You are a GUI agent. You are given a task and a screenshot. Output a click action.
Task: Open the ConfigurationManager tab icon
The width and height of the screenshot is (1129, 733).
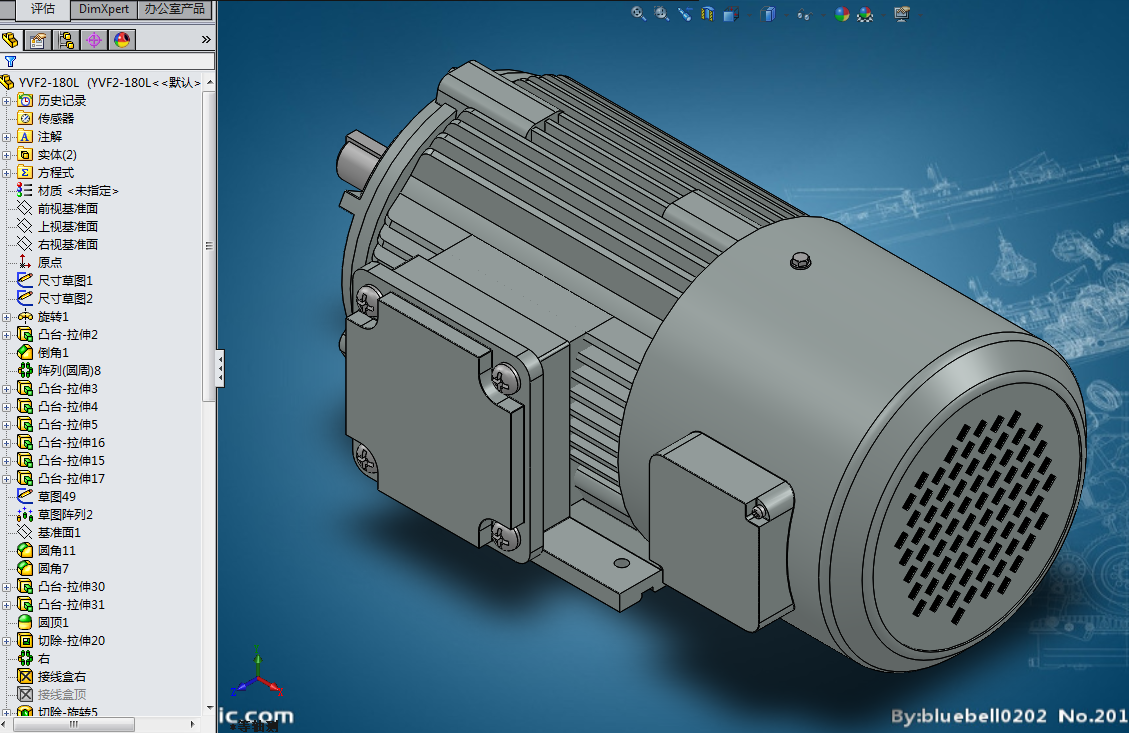(x=66, y=40)
